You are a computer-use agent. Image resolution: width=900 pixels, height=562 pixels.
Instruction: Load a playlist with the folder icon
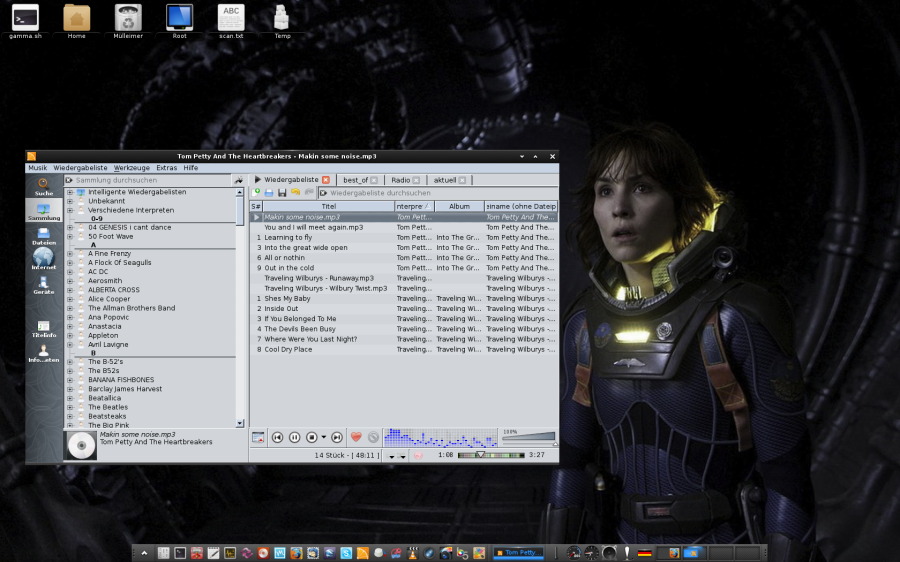tap(269, 193)
